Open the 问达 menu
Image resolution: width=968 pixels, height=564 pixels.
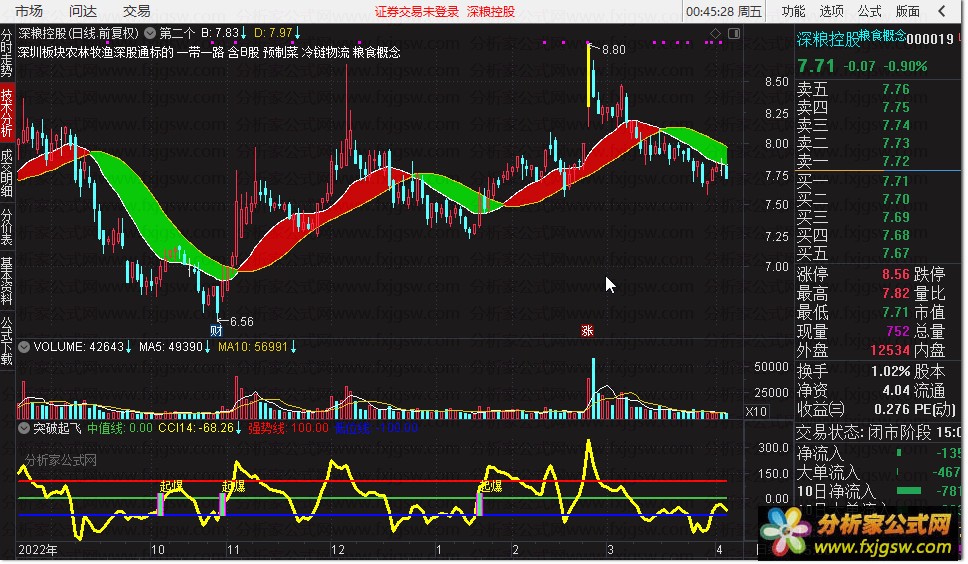click(x=83, y=11)
